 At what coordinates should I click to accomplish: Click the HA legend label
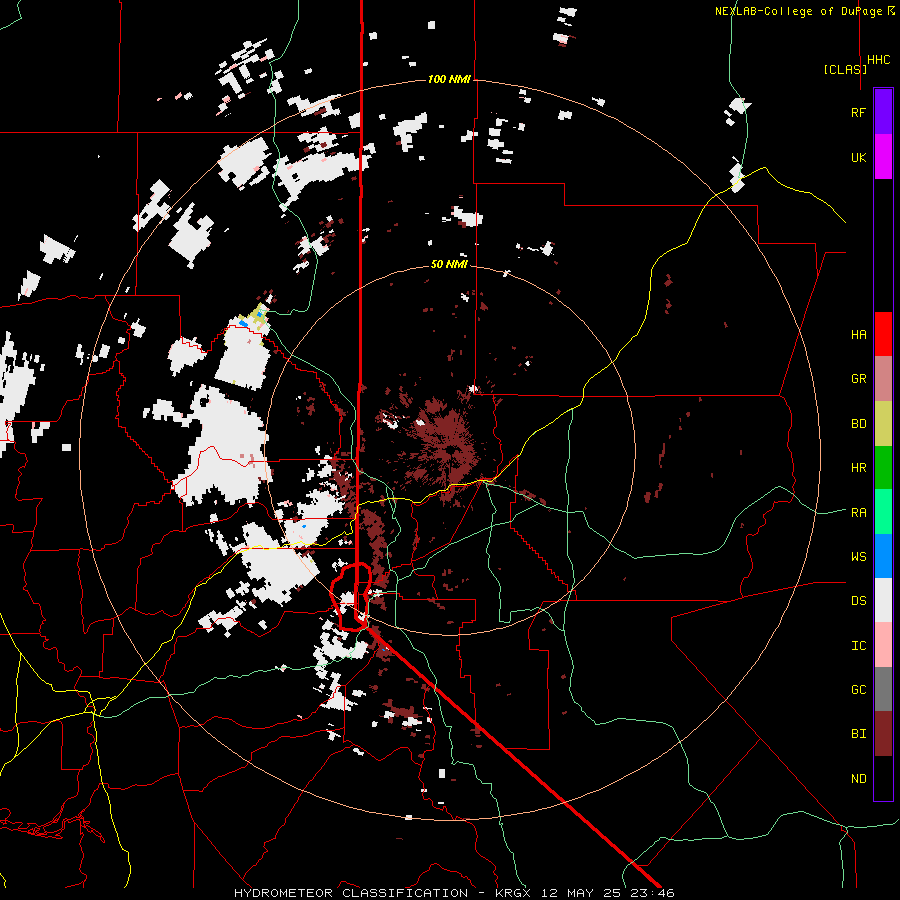click(x=858, y=335)
